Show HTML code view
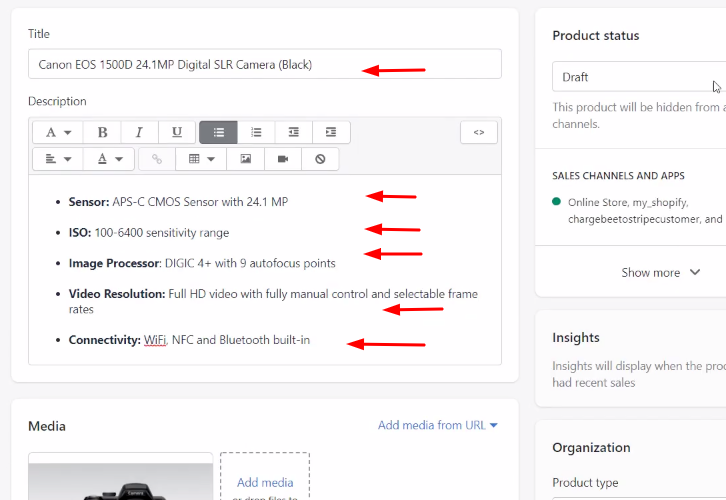Image resolution: width=726 pixels, height=500 pixels. [x=479, y=132]
